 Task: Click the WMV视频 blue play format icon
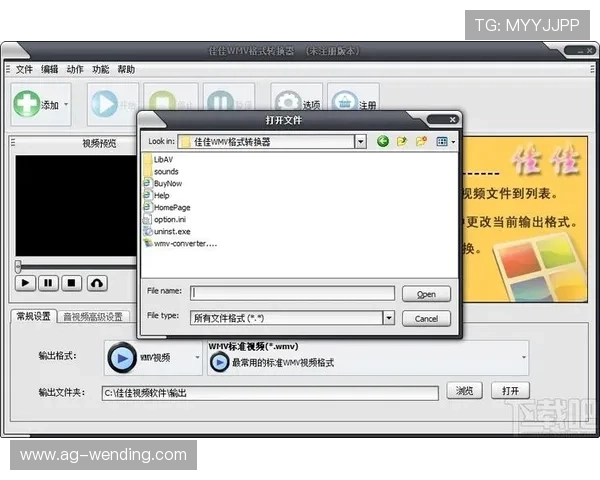pyautogui.click(x=122, y=358)
